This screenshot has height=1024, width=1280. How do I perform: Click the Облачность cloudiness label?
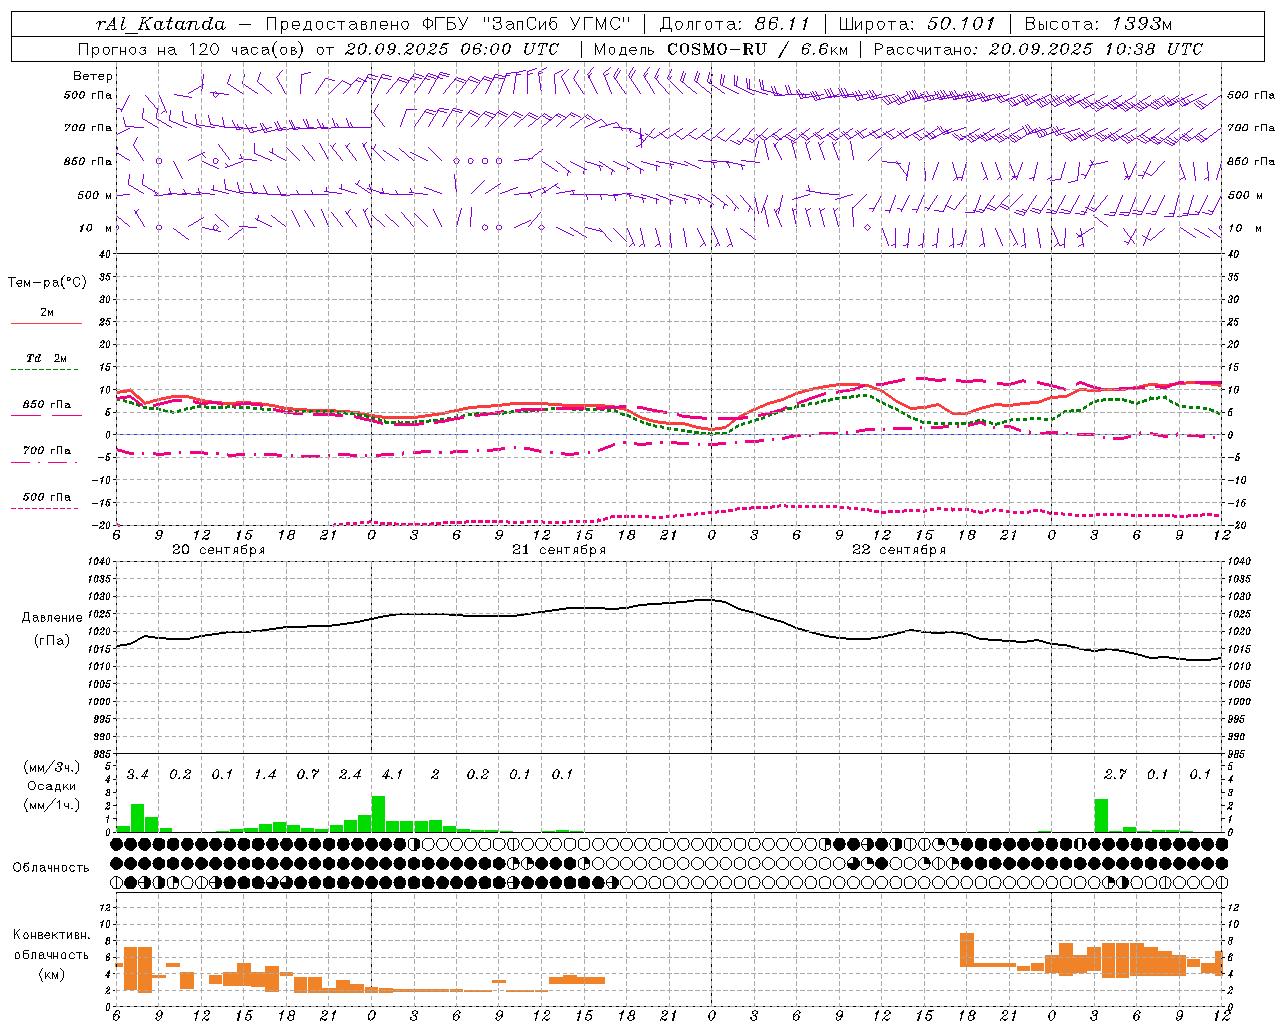coord(51,867)
